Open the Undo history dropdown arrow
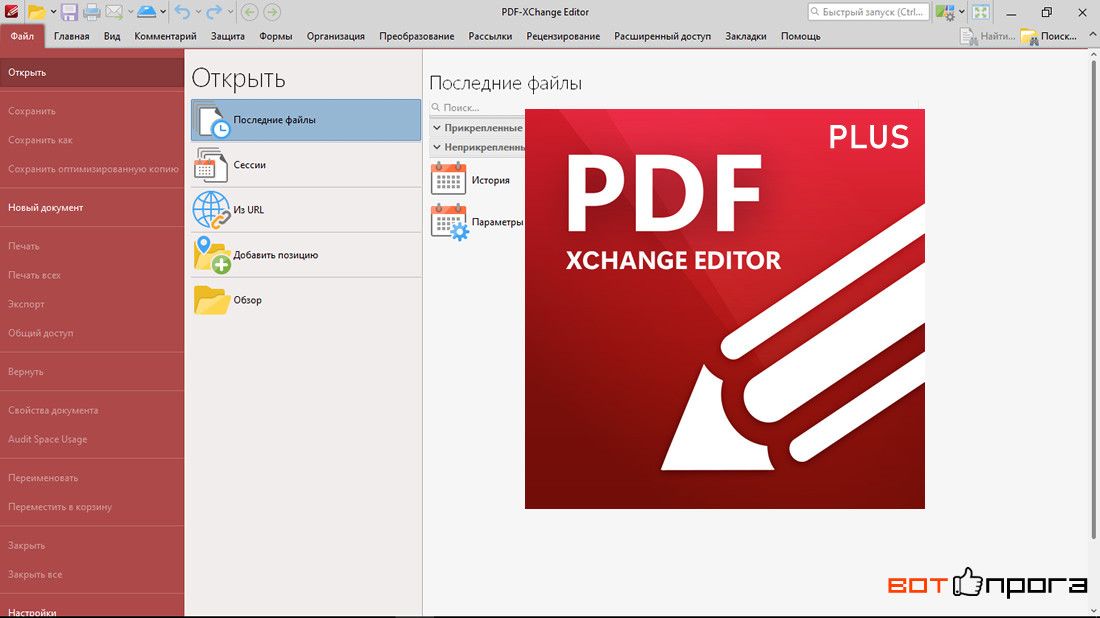 pyautogui.click(x=199, y=12)
